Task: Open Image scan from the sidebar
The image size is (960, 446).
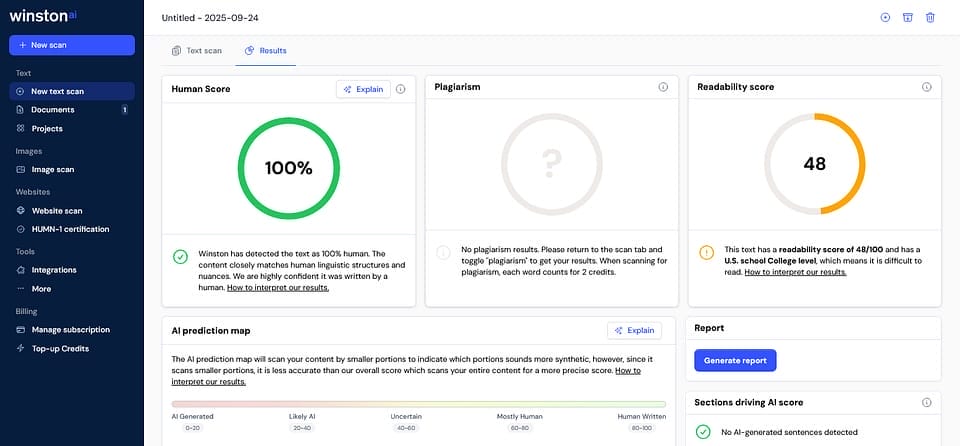Action: pyautogui.click(x=52, y=169)
